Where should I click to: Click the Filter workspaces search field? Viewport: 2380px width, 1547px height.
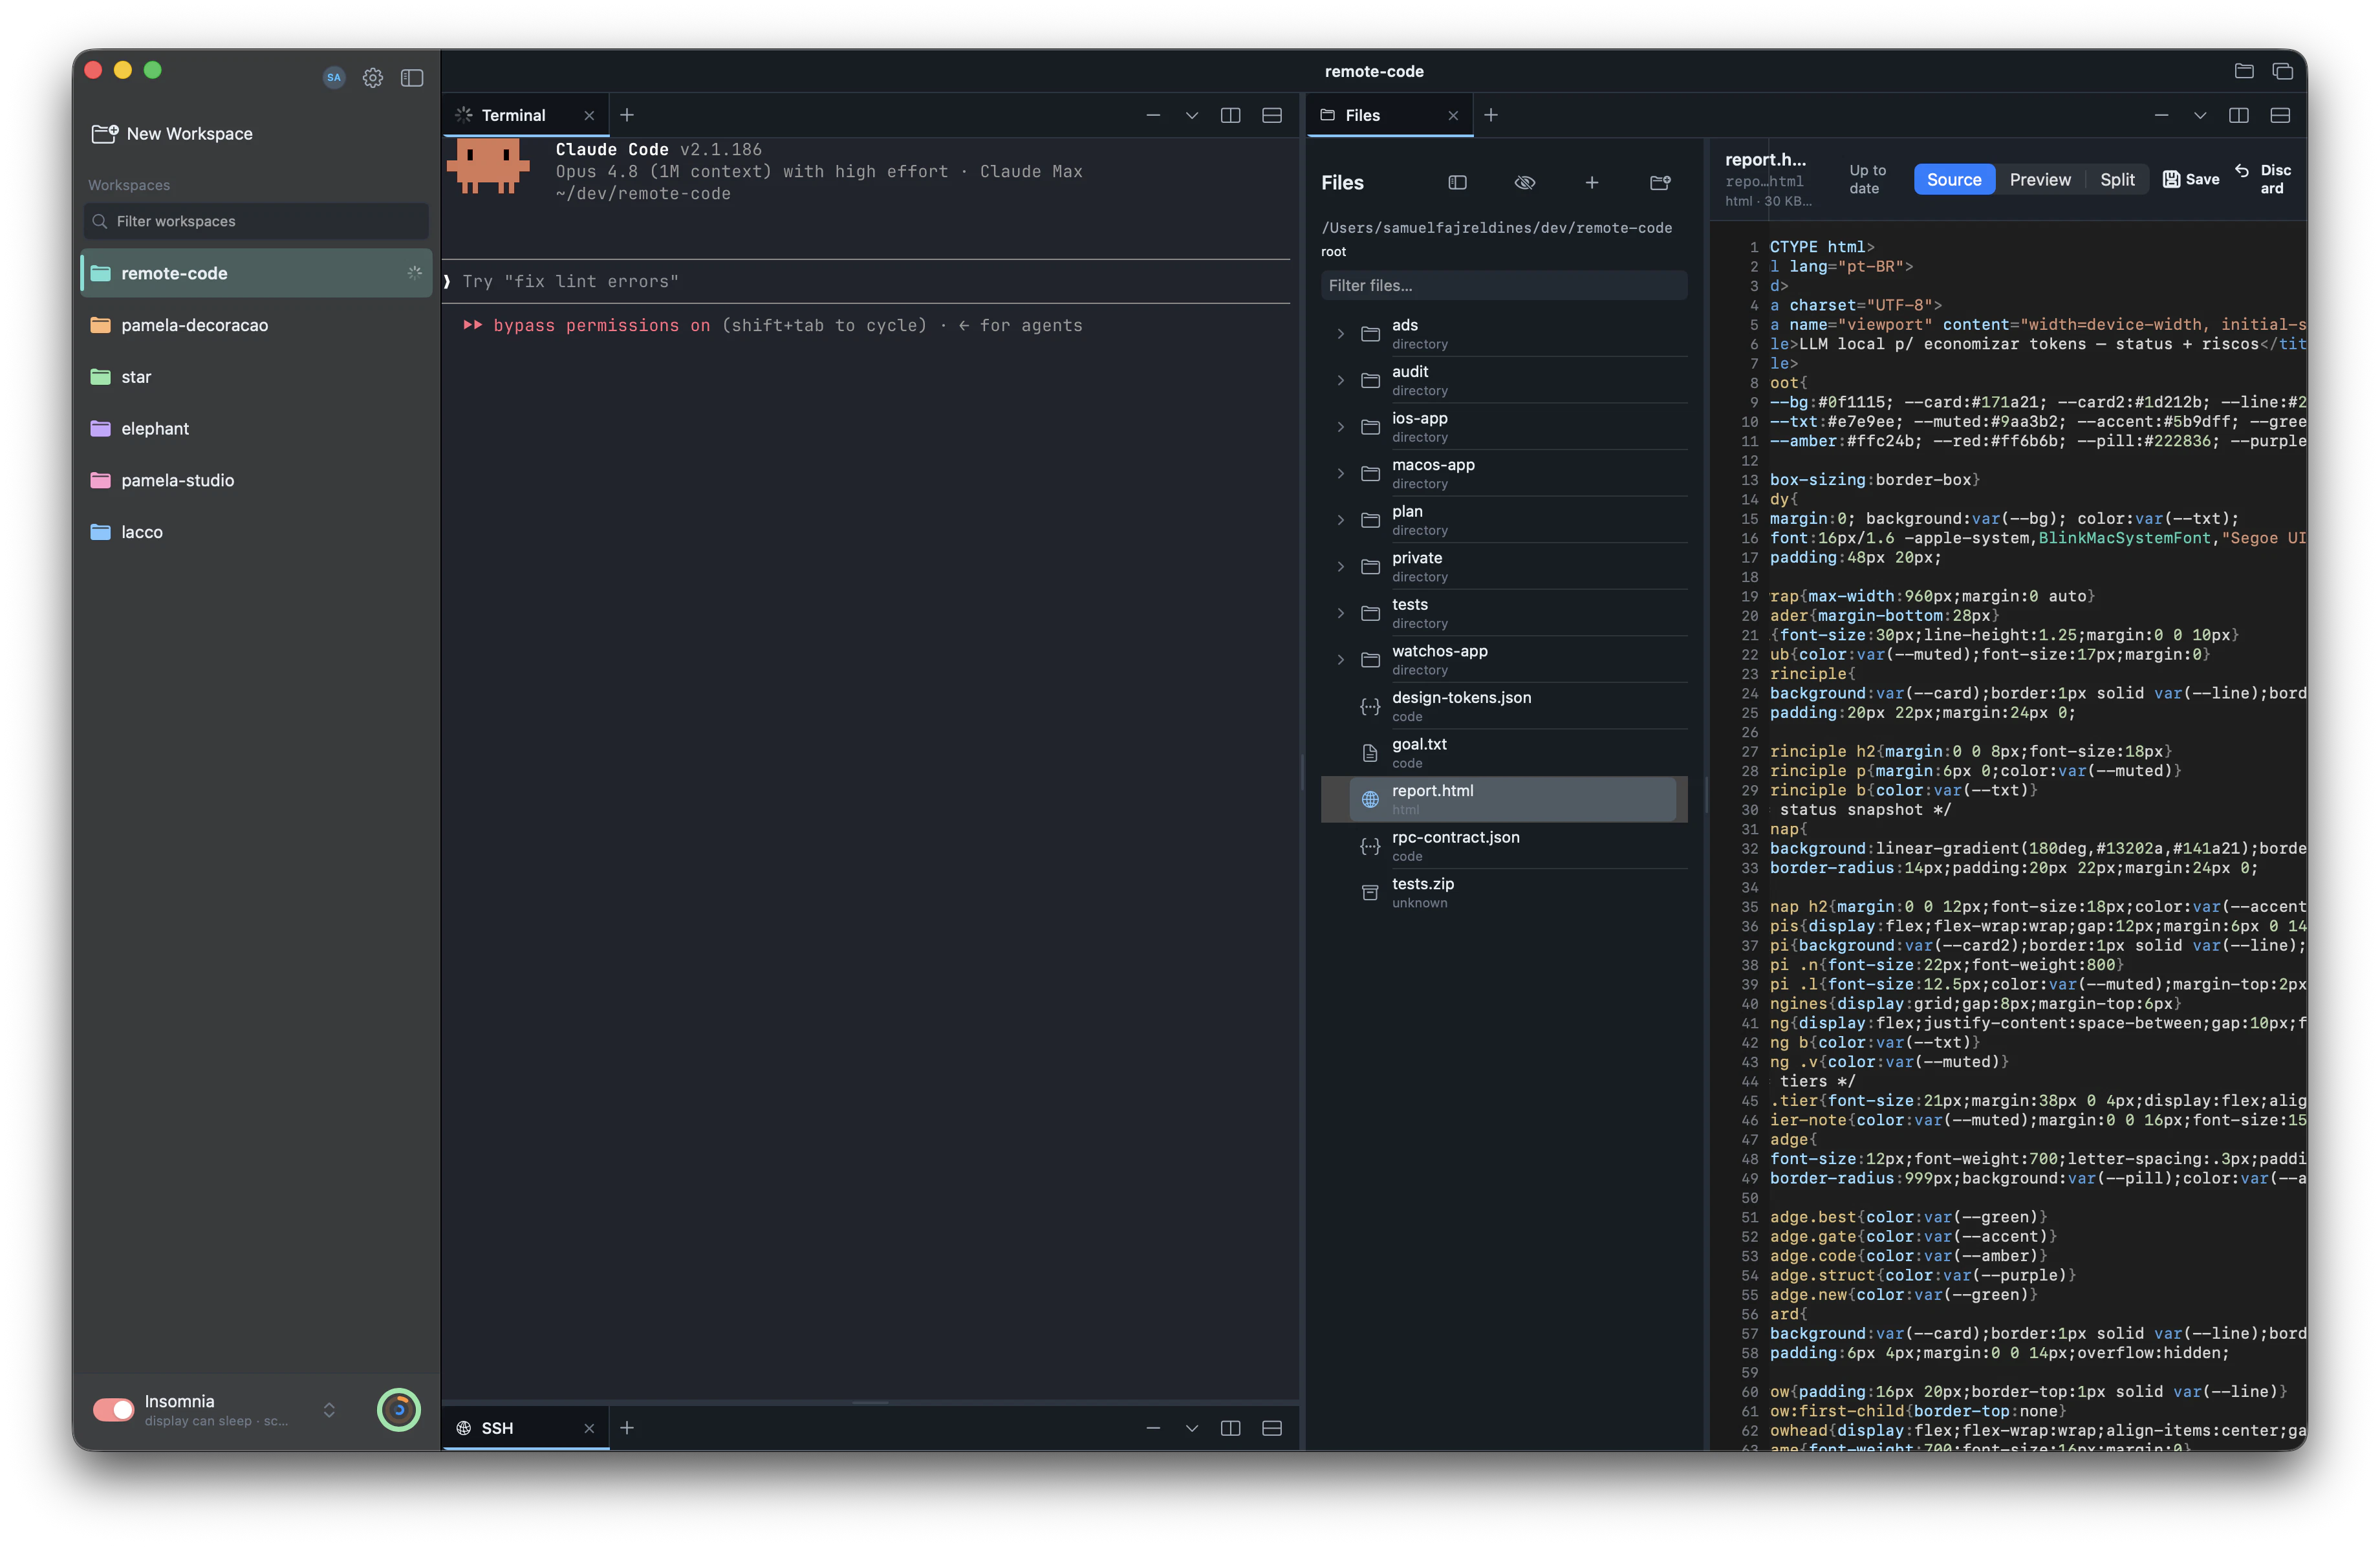[x=256, y=221]
